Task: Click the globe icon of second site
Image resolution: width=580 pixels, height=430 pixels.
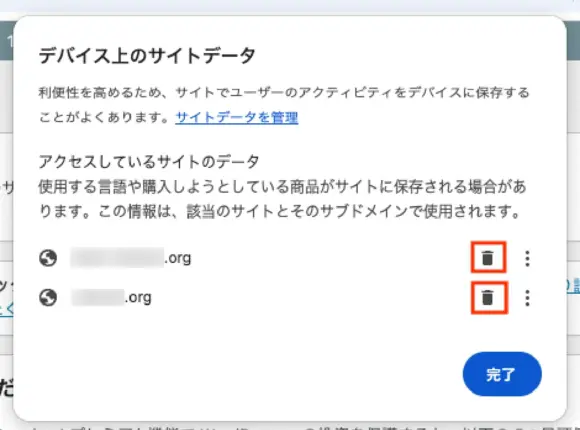Action: coord(48,298)
